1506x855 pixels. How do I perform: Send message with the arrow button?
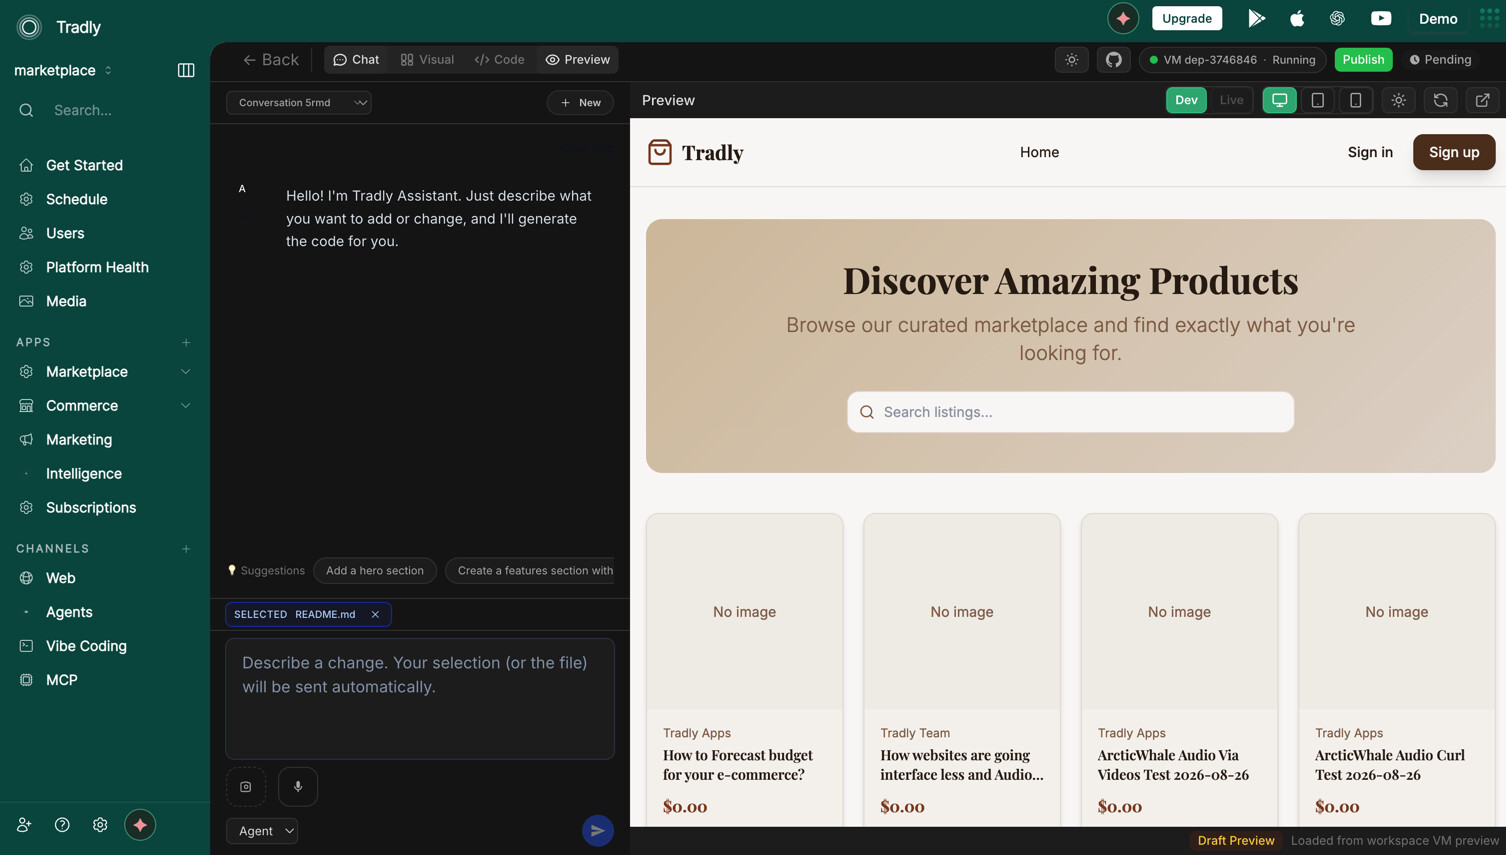598,831
